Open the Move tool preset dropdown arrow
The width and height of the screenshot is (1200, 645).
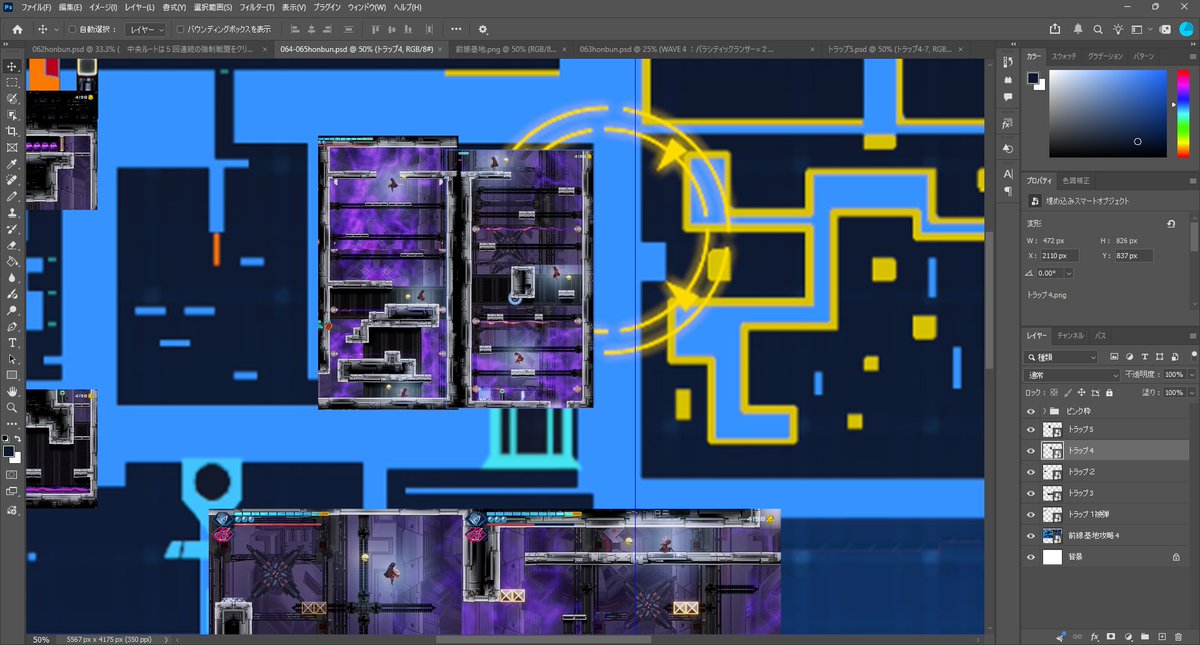pyautogui.click(x=56, y=30)
